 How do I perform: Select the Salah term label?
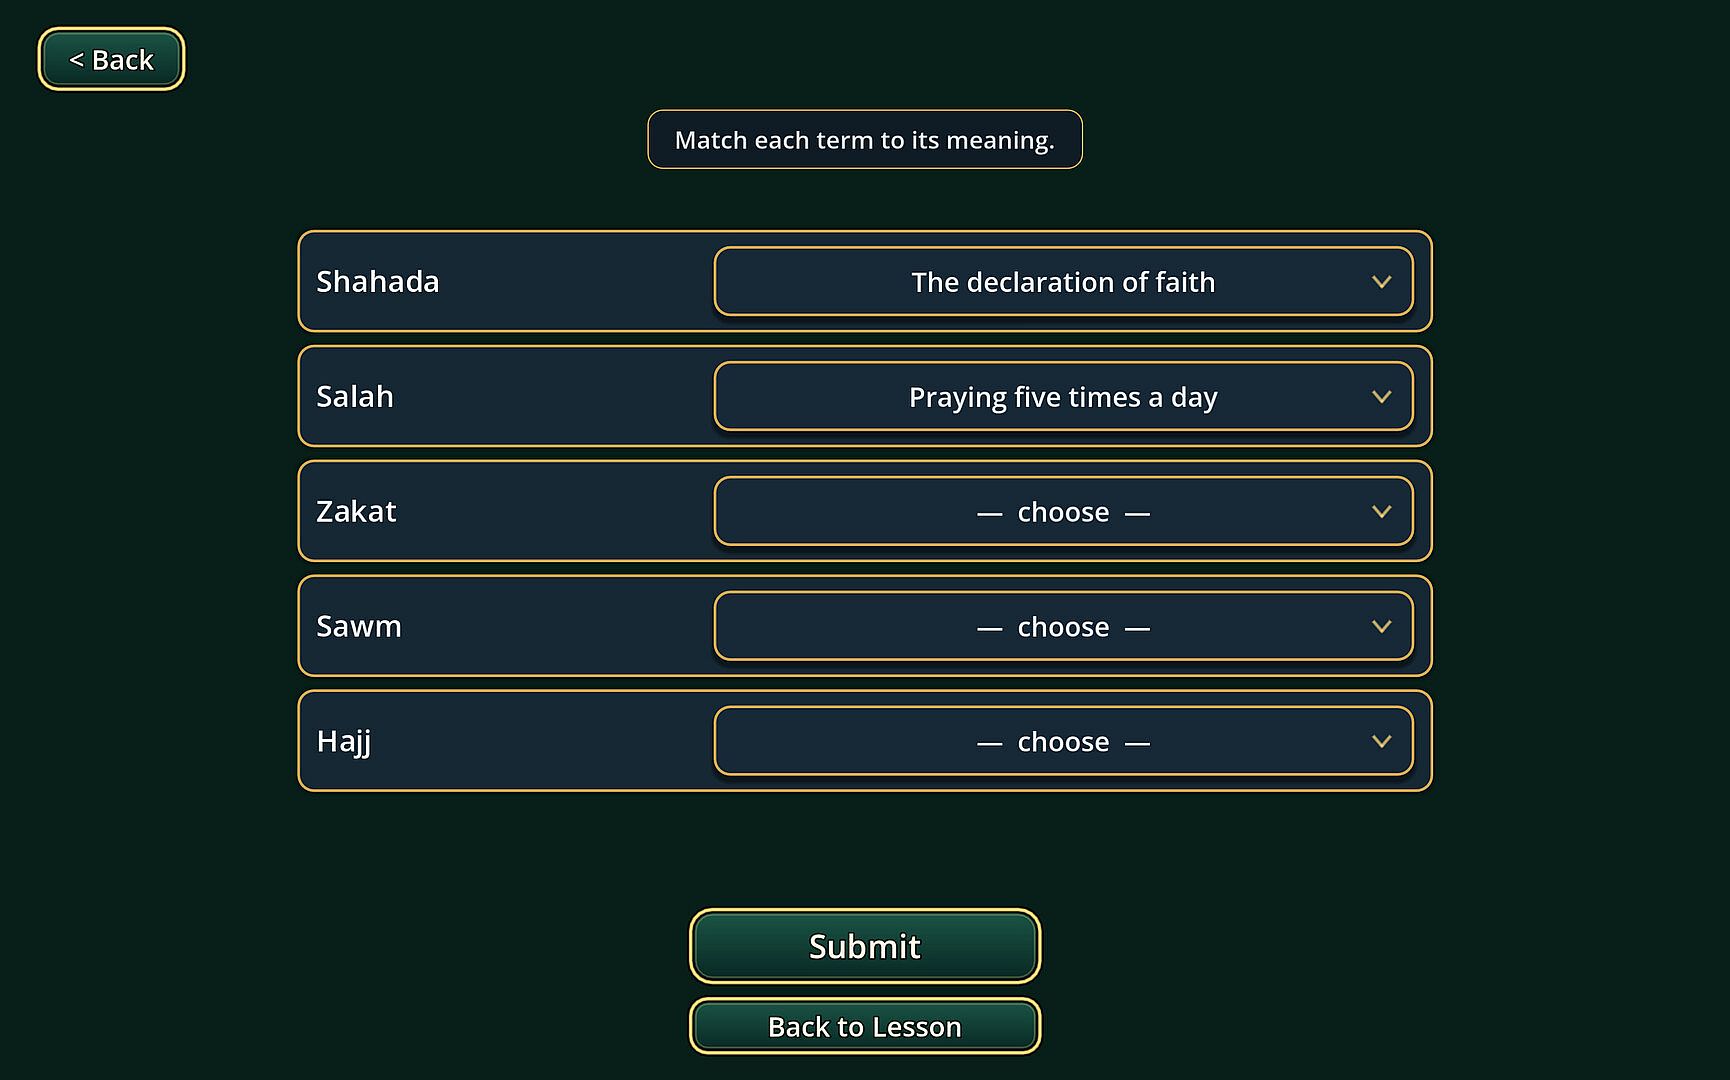[x=355, y=396]
